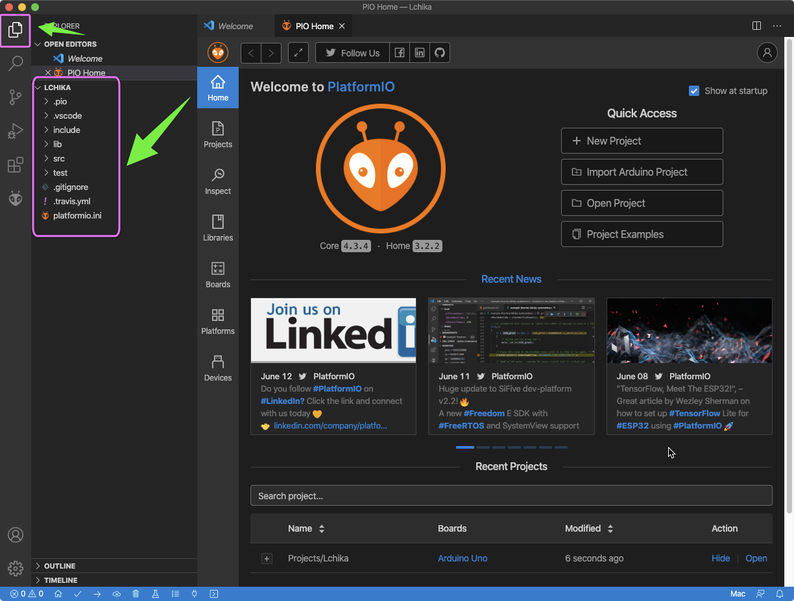Viewport: 794px width, 601px height.
Task: Open Boards in PIO sidebar
Action: tap(217, 275)
